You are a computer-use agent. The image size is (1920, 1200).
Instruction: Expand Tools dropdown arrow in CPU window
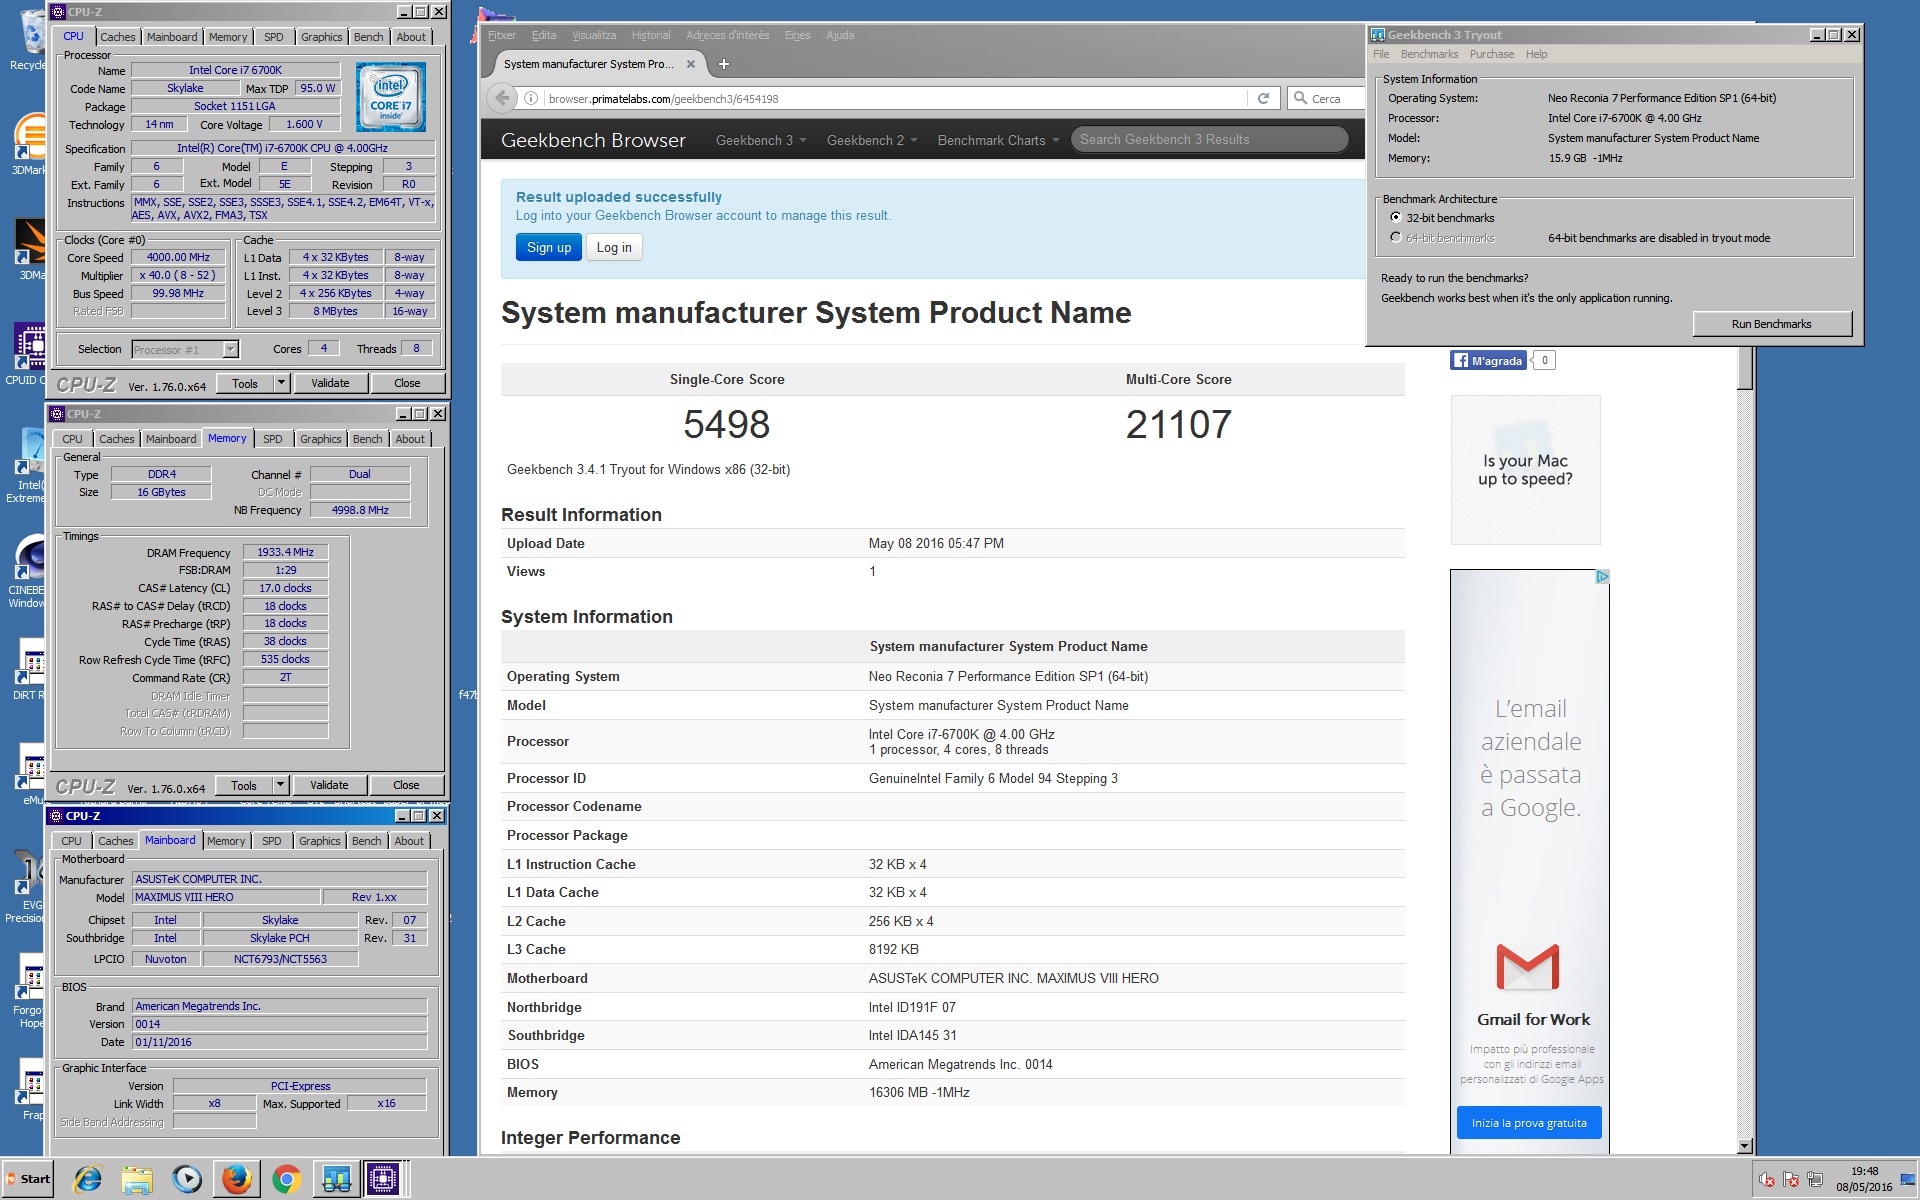(x=281, y=383)
